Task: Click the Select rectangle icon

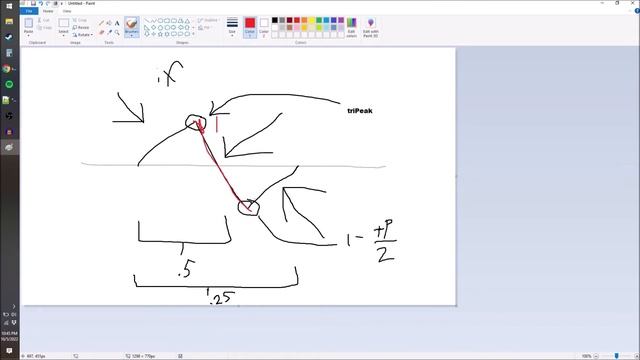Action: (63, 23)
